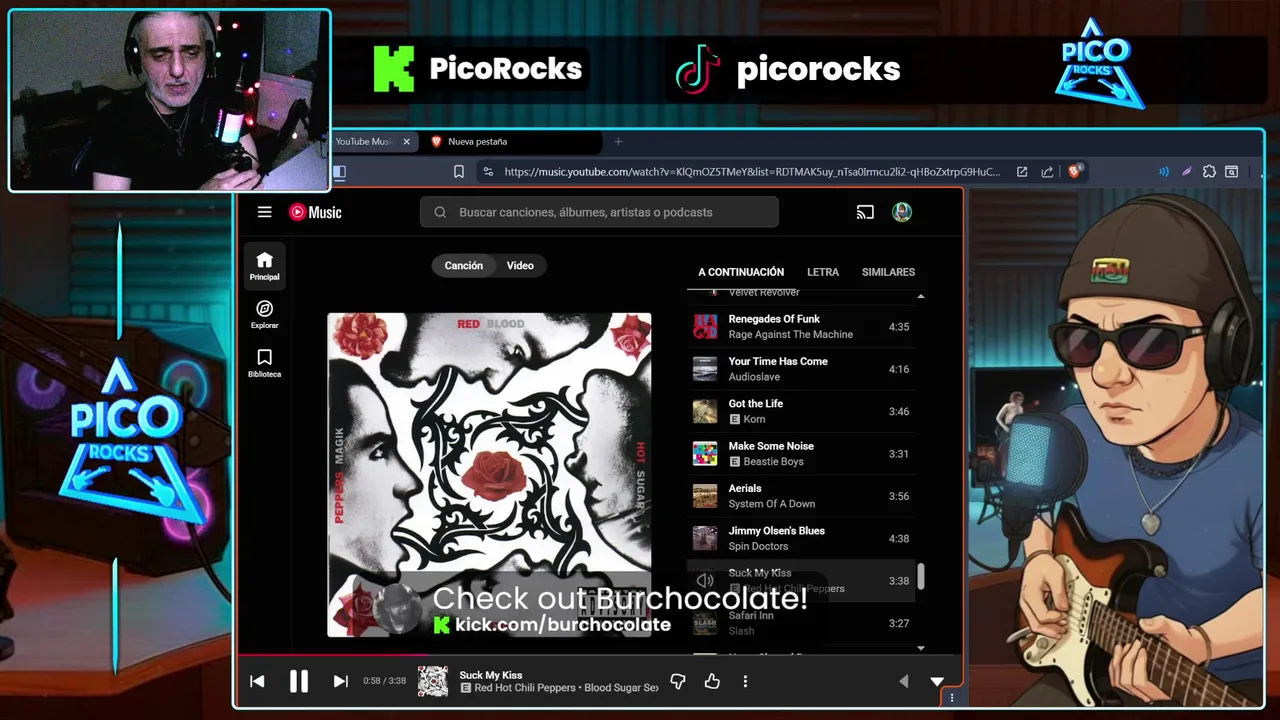Viewport: 1280px width, 720px height.
Task: Open the YouTube Music hamburger menu
Action: (264, 212)
